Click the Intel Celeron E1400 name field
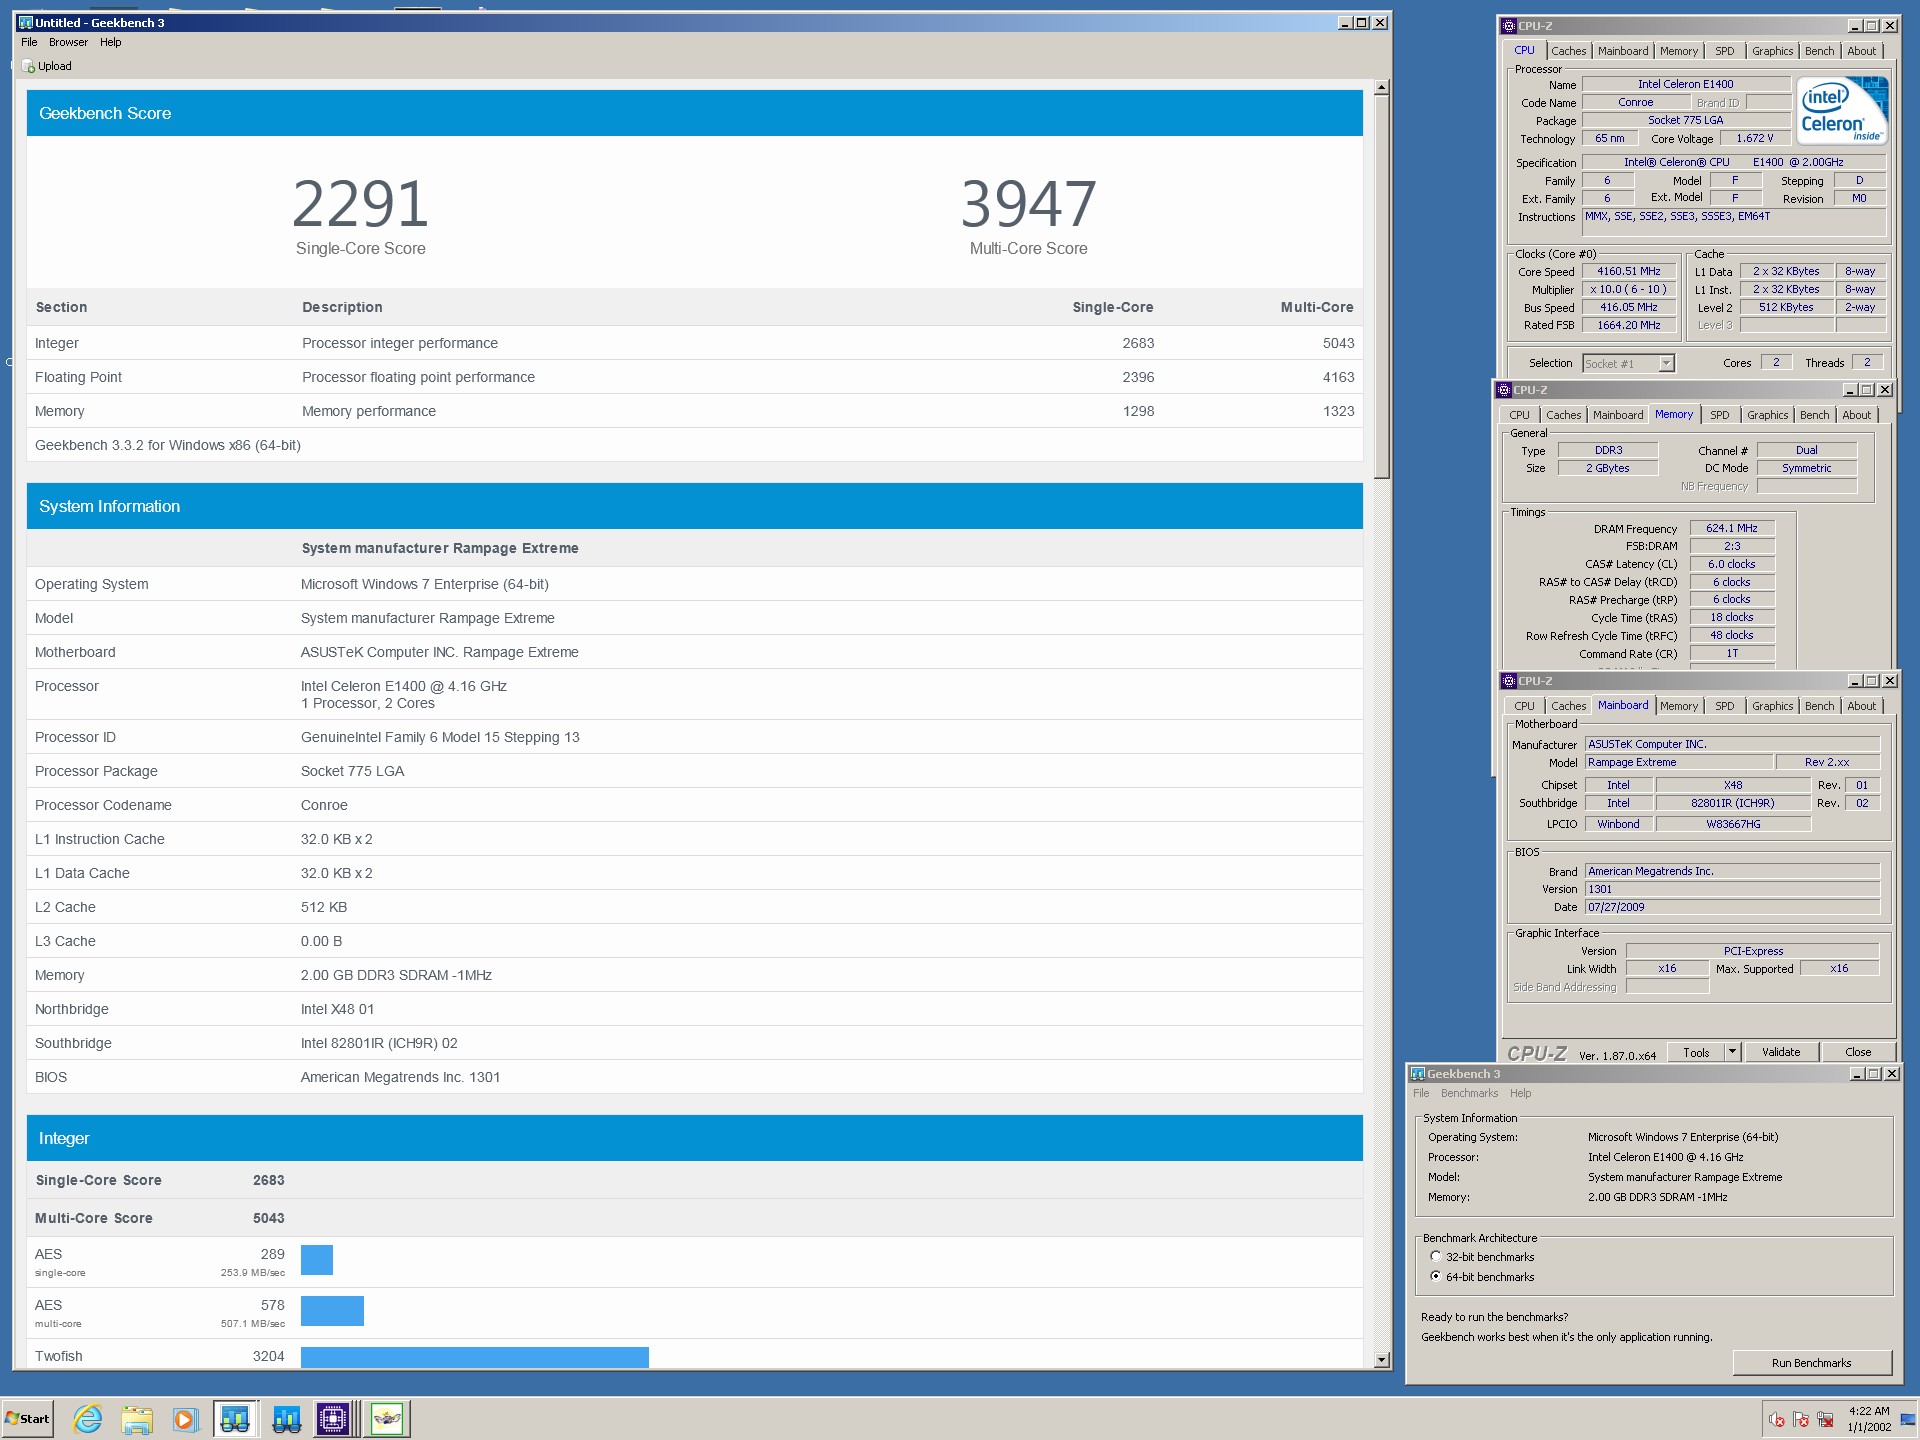This screenshot has width=1920, height=1440. pyautogui.click(x=1685, y=84)
